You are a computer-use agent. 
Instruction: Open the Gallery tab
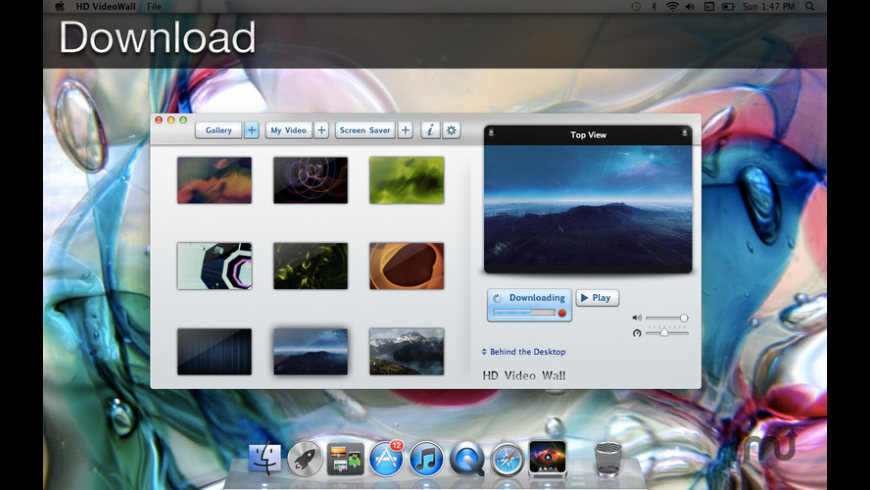tap(218, 130)
